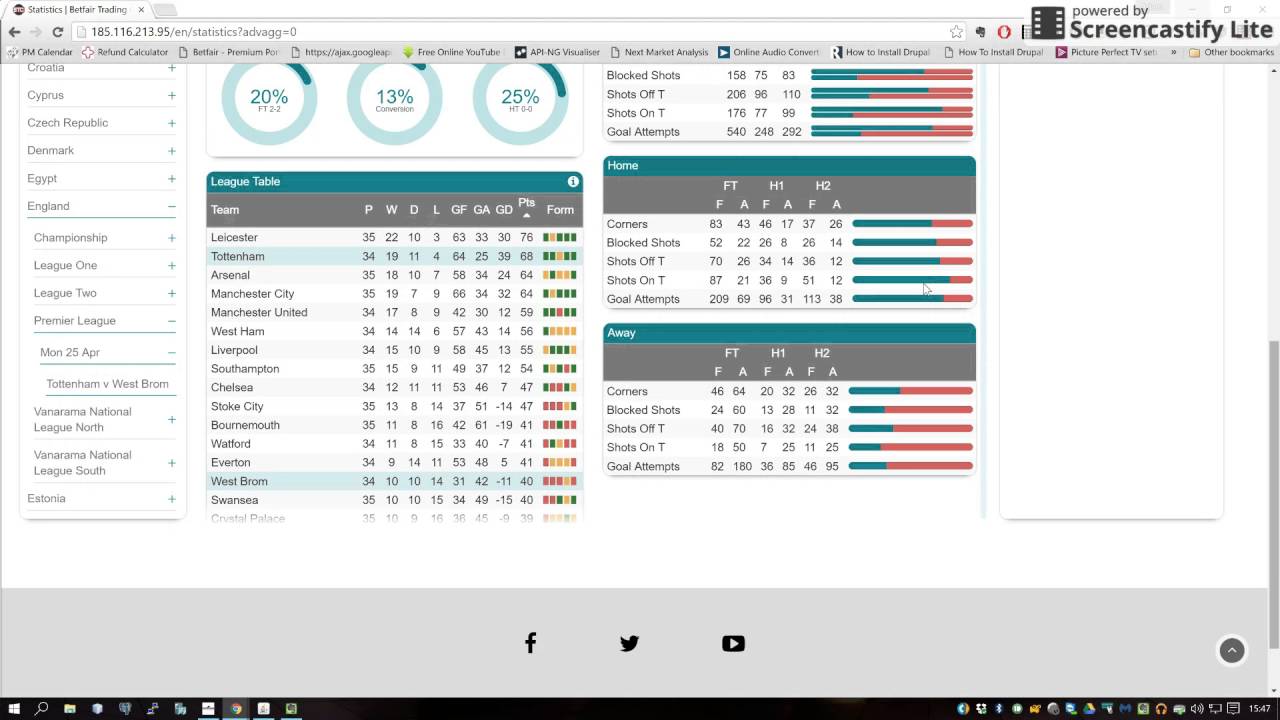Click the Home Corners comparison bar
Screen dimensions: 1280x720
(912, 224)
